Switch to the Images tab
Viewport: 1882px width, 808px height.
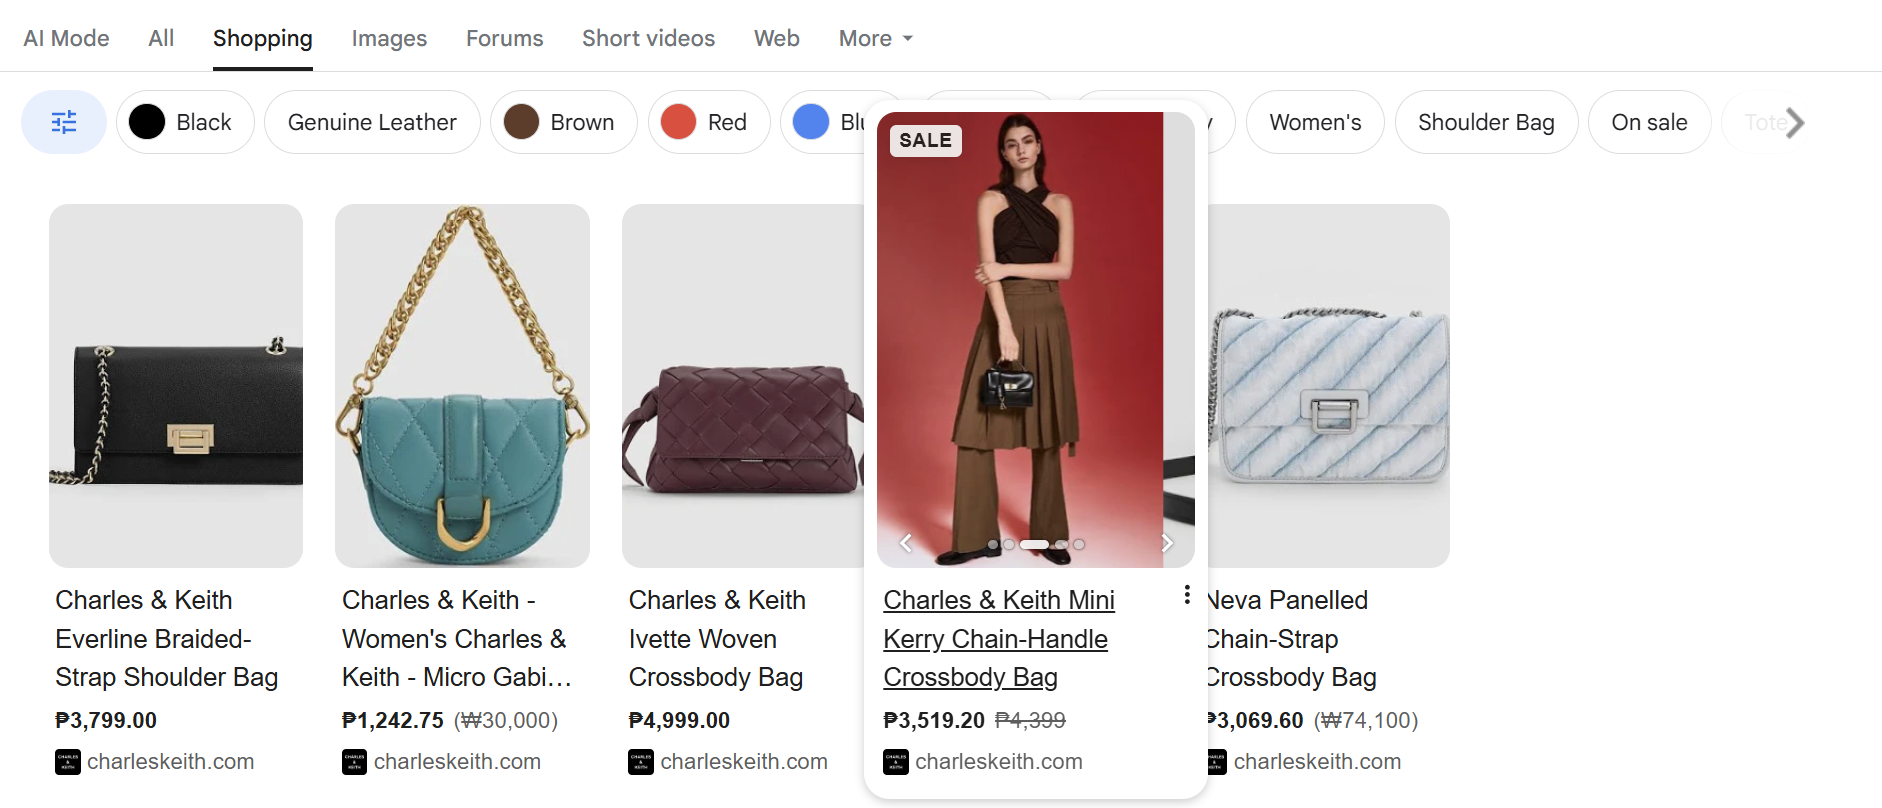pyautogui.click(x=389, y=38)
